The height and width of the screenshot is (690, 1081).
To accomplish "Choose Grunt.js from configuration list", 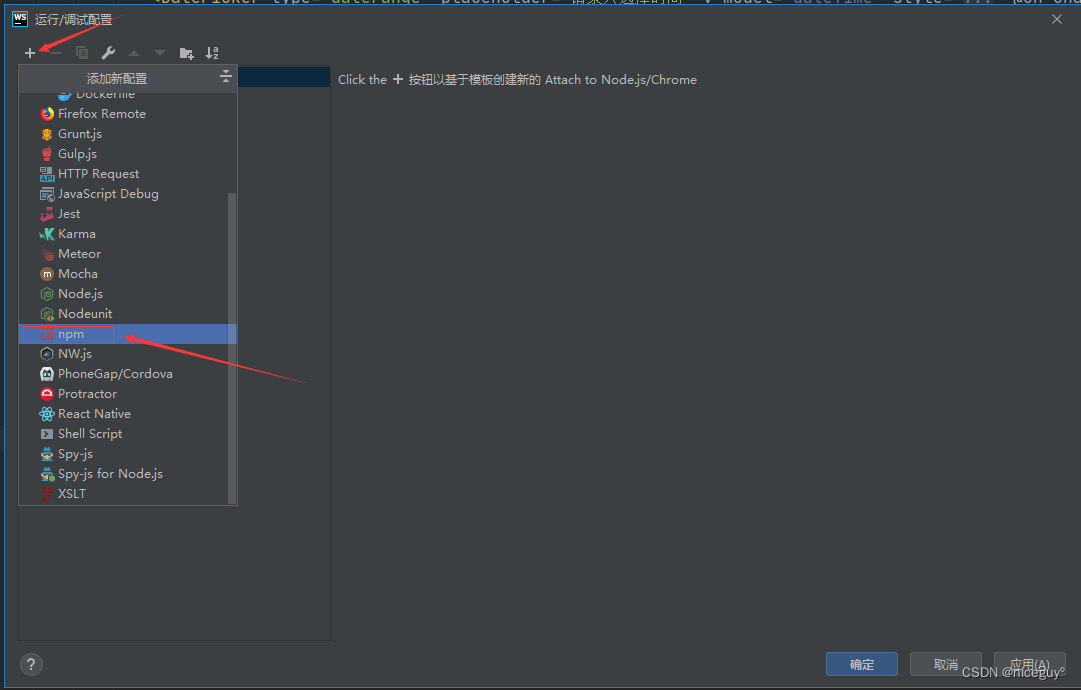I will 128,134.
